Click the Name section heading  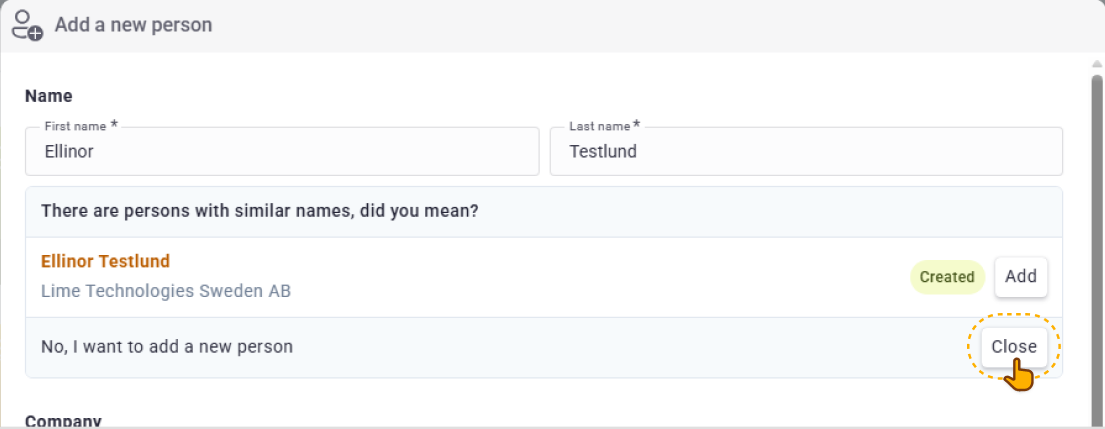(x=49, y=96)
